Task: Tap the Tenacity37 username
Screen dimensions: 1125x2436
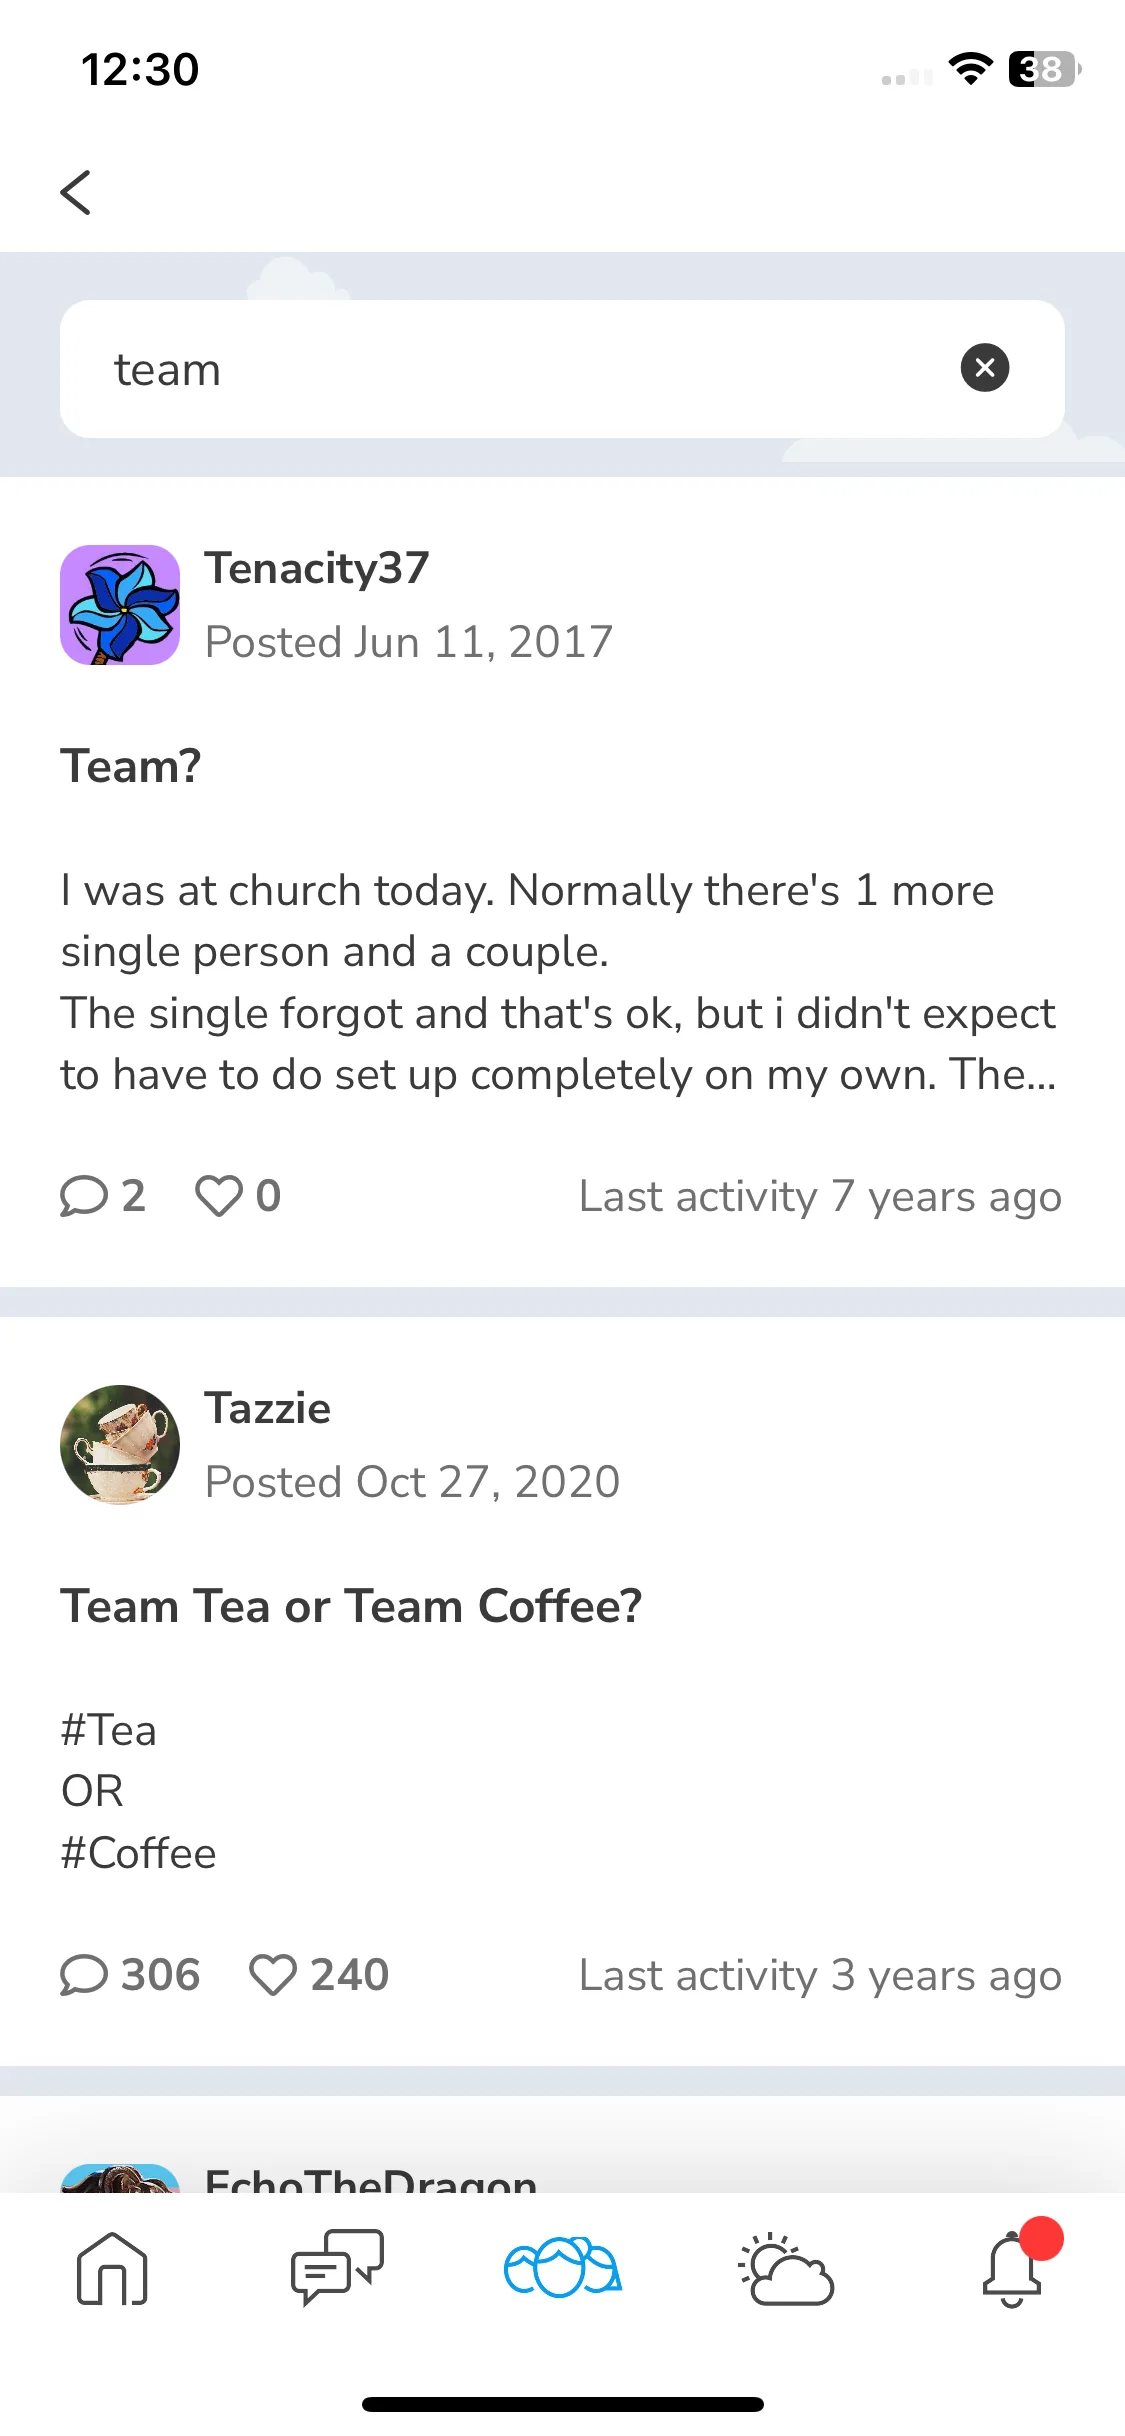Action: click(317, 568)
